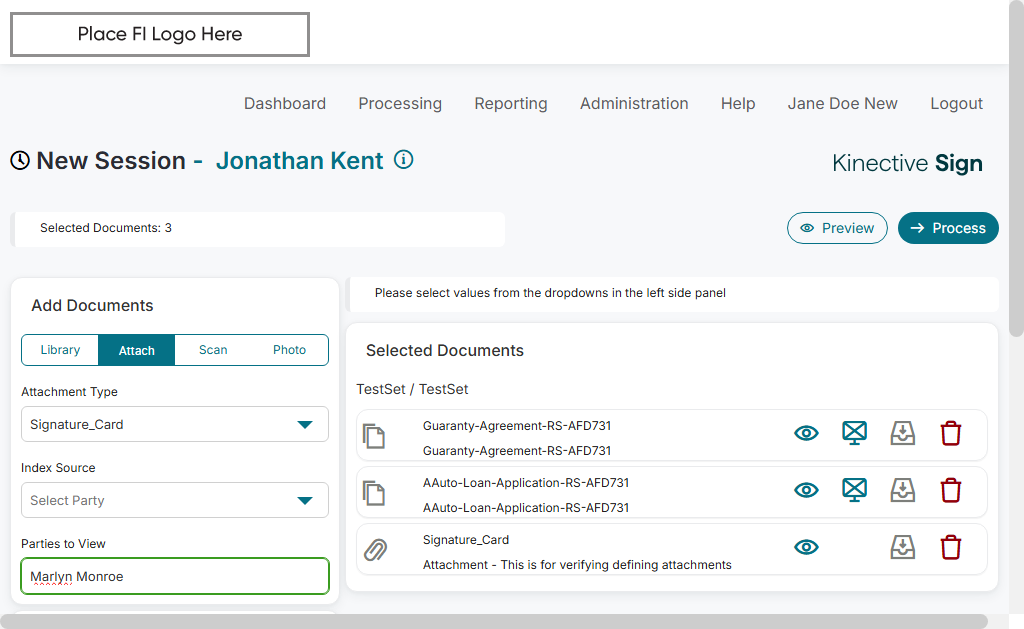The width and height of the screenshot is (1024, 629).
Task: Switch to the Library tab
Action: click(x=60, y=350)
